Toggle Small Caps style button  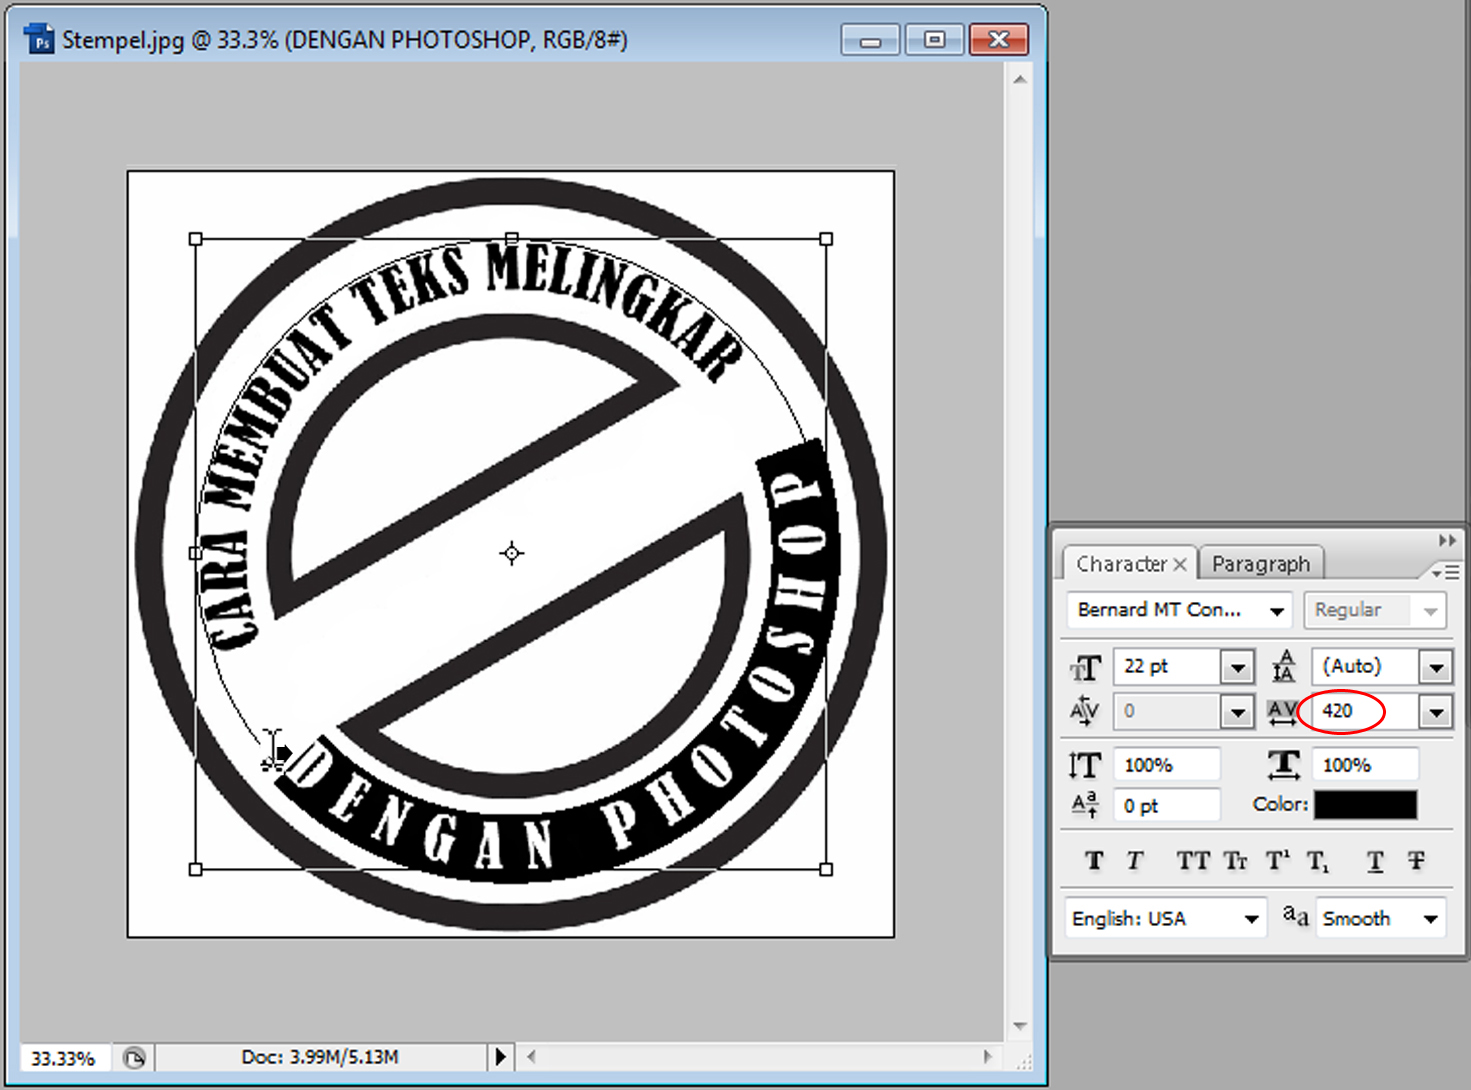coord(1235,861)
